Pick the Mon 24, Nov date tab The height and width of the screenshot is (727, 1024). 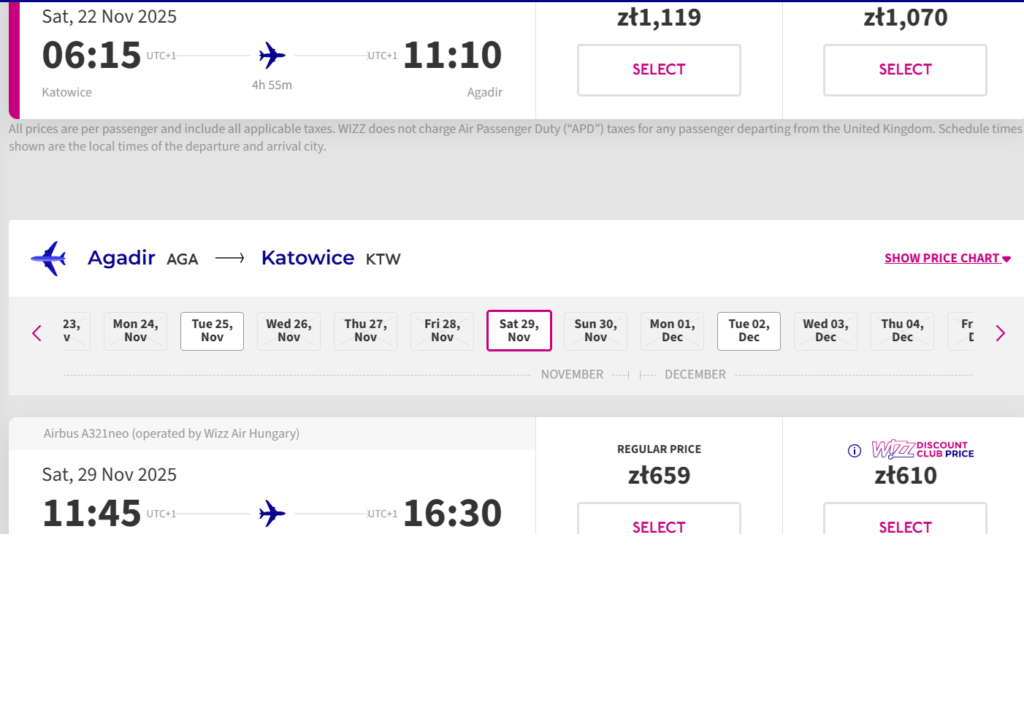pos(135,331)
